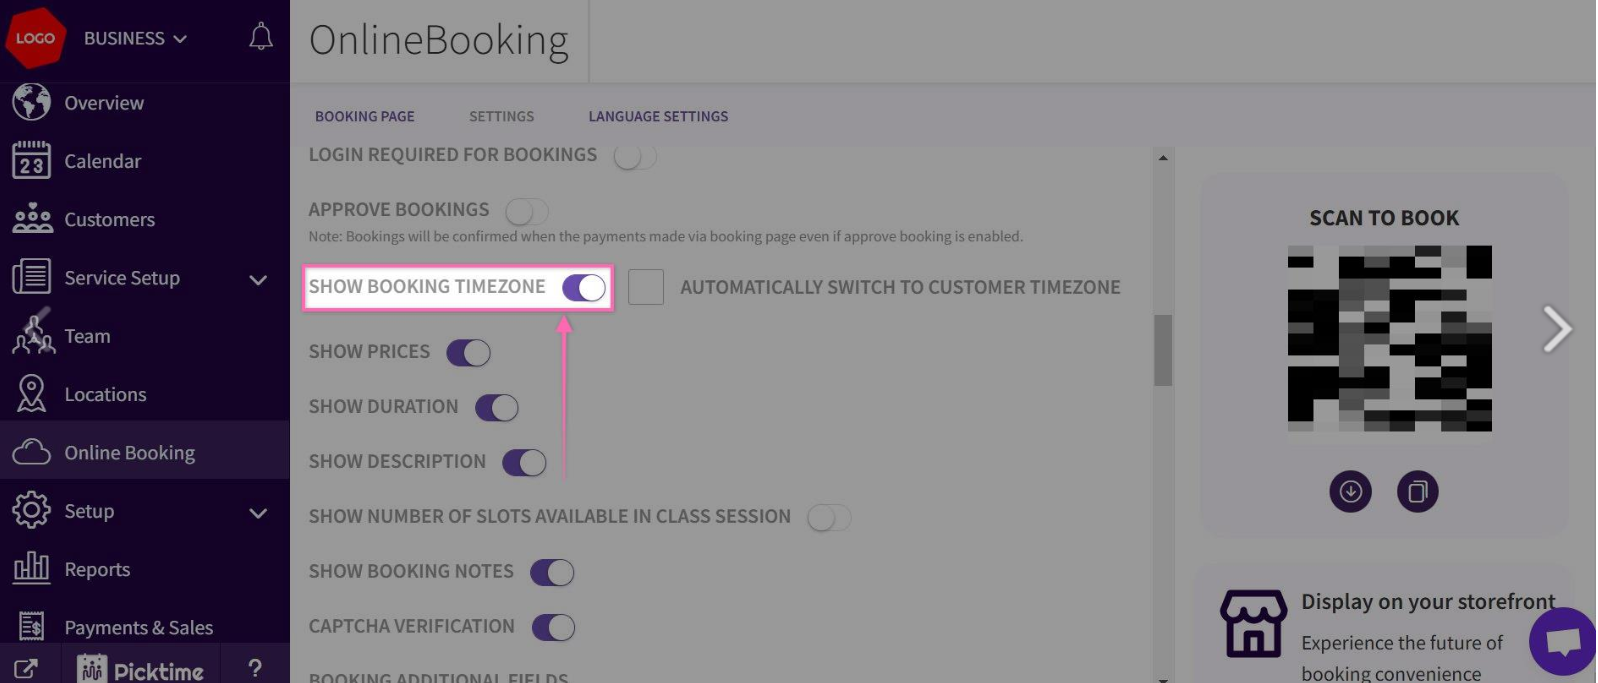Select the Reports icon
The height and width of the screenshot is (683, 1598).
coord(31,568)
